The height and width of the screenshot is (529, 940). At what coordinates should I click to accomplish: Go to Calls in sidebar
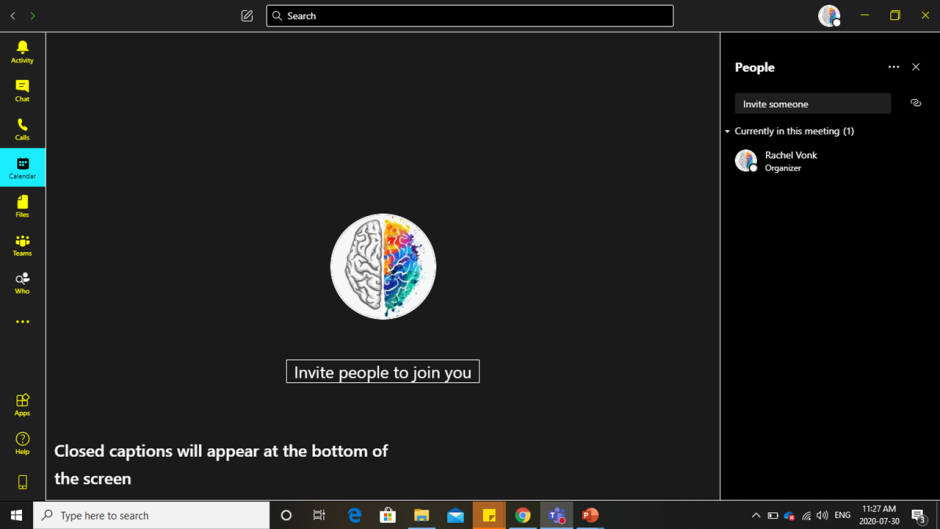(x=22, y=129)
